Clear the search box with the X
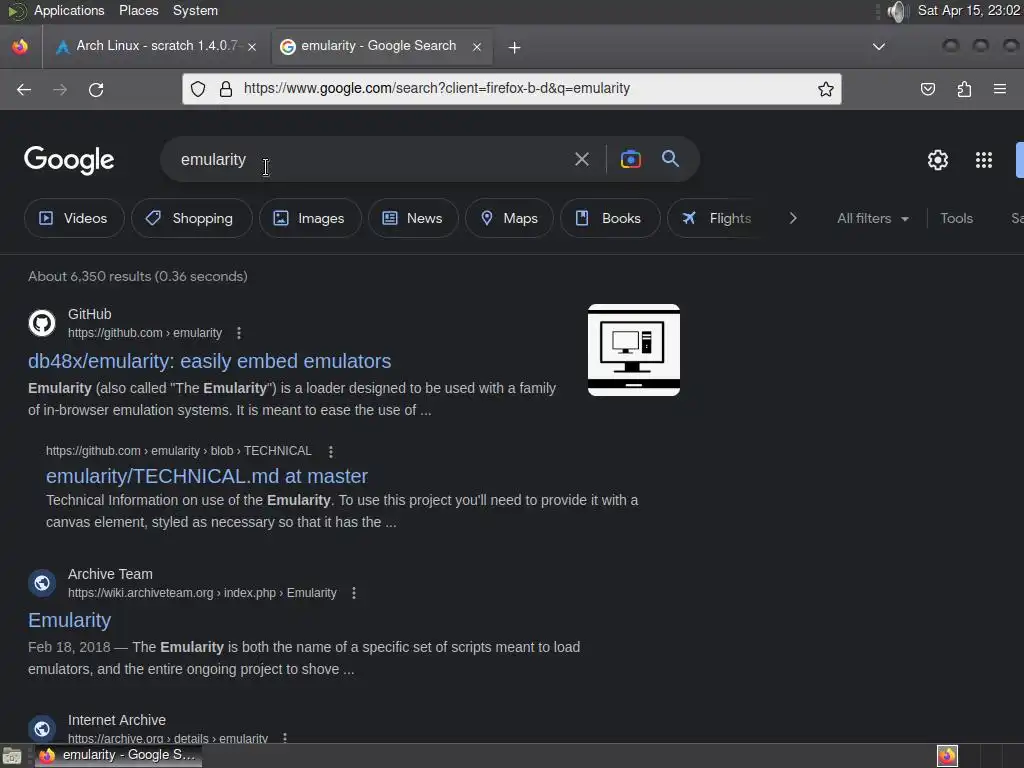The height and width of the screenshot is (768, 1024). point(581,159)
